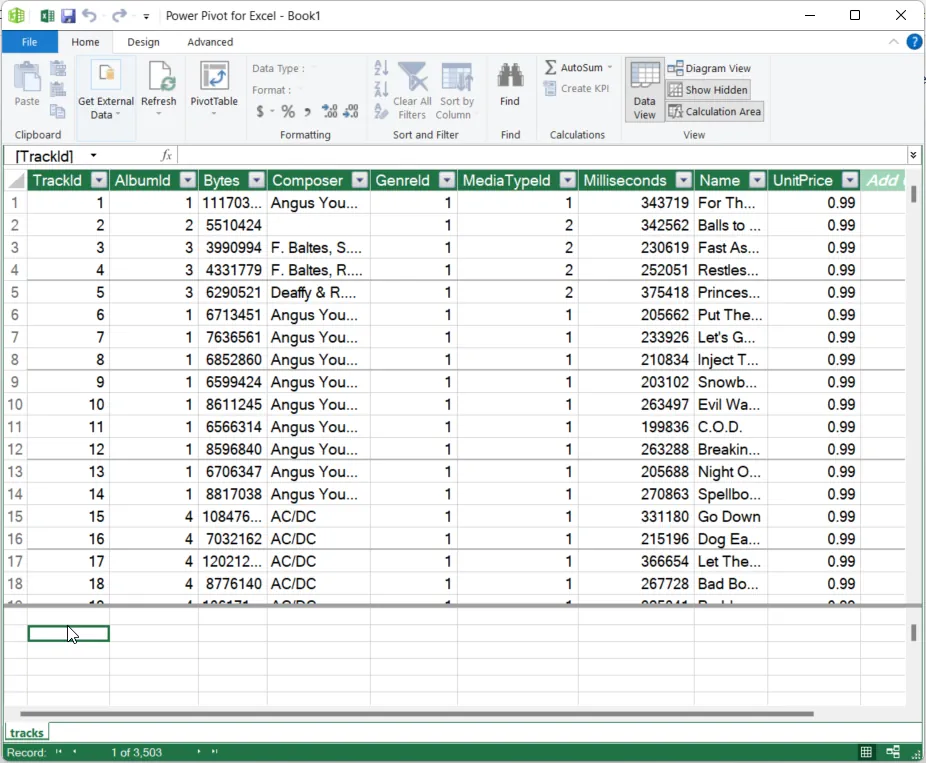The height and width of the screenshot is (763, 926).
Task: Toggle the Calculation Area
Action: pyautogui.click(x=715, y=112)
